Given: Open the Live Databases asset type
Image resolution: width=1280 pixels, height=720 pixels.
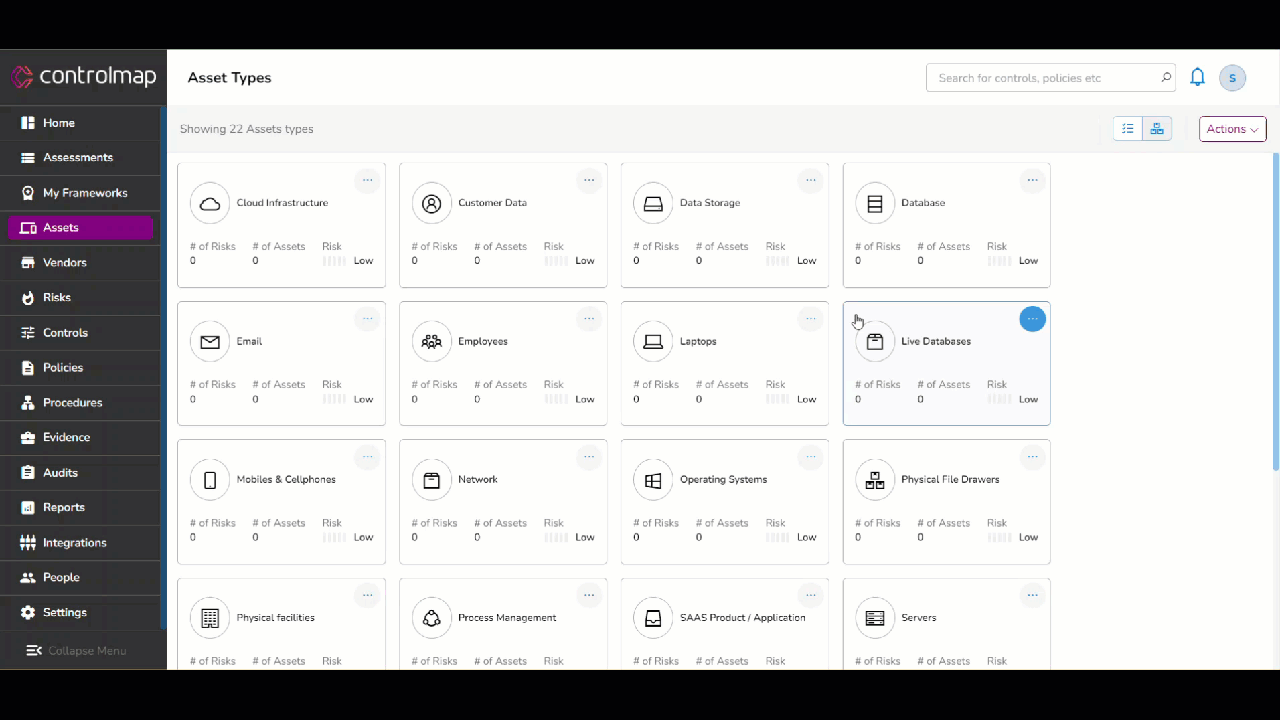Looking at the screenshot, I should tap(946, 364).
